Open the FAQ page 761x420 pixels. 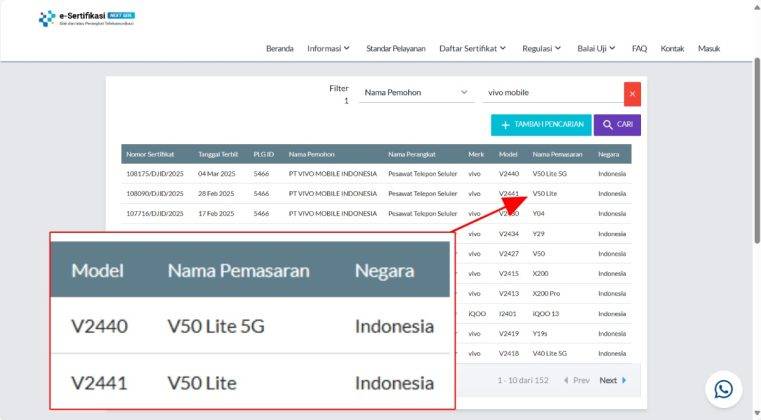[x=639, y=49]
